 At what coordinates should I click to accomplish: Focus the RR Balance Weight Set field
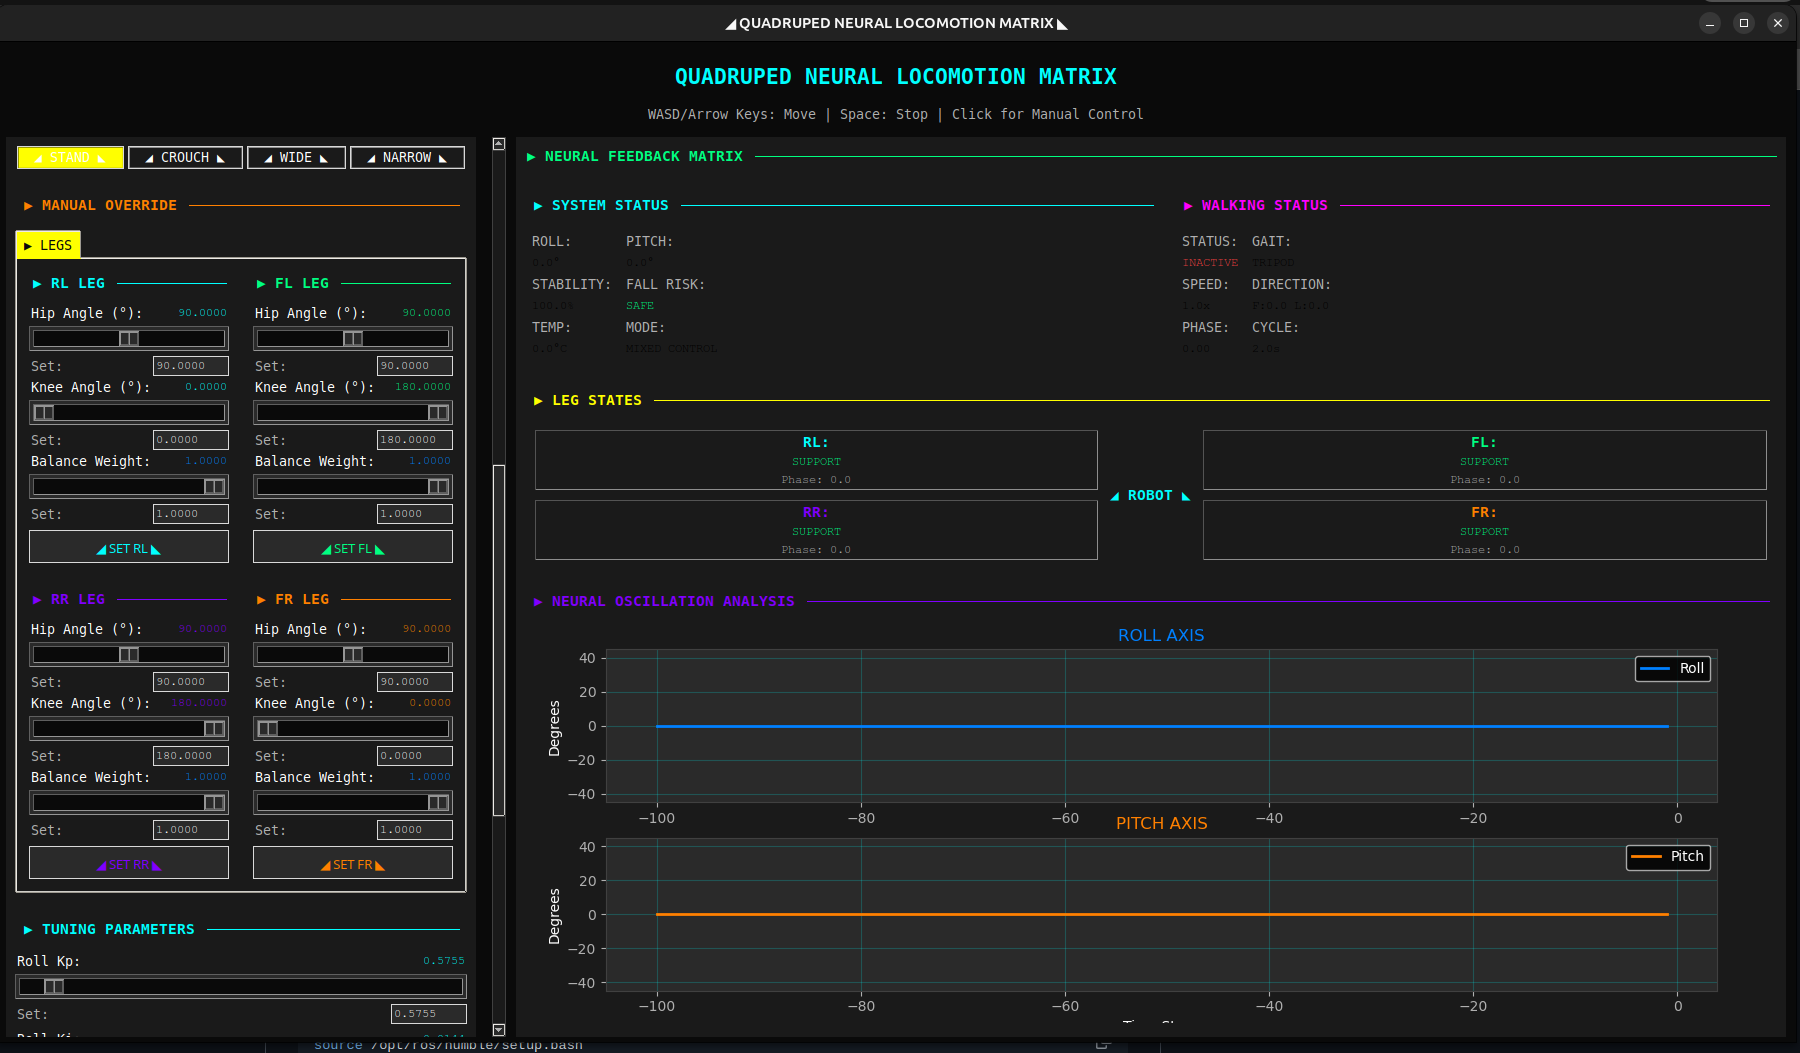click(191, 830)
